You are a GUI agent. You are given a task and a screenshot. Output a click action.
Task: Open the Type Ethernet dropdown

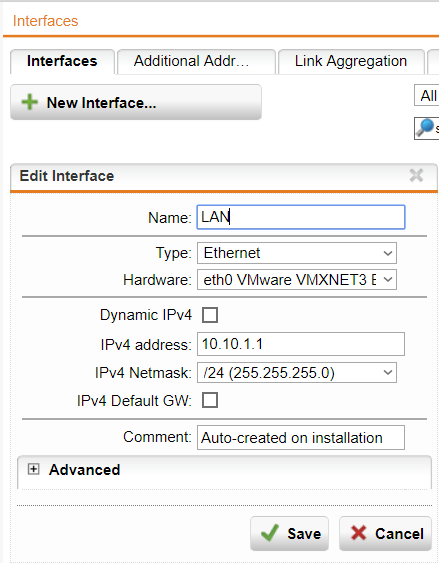click(x=297, y=253)
